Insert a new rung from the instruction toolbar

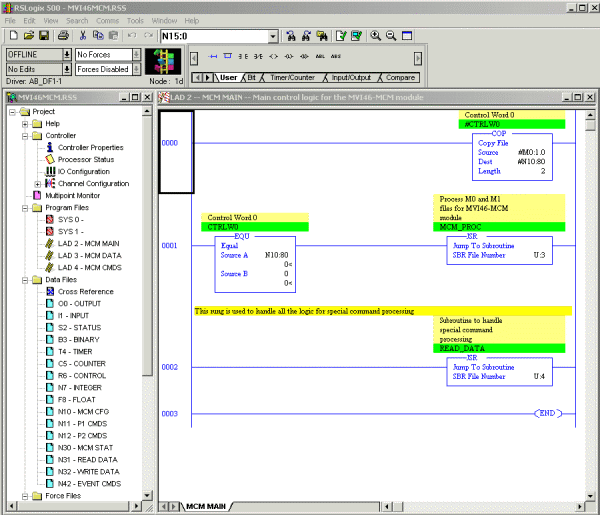[x=213, y=56]
